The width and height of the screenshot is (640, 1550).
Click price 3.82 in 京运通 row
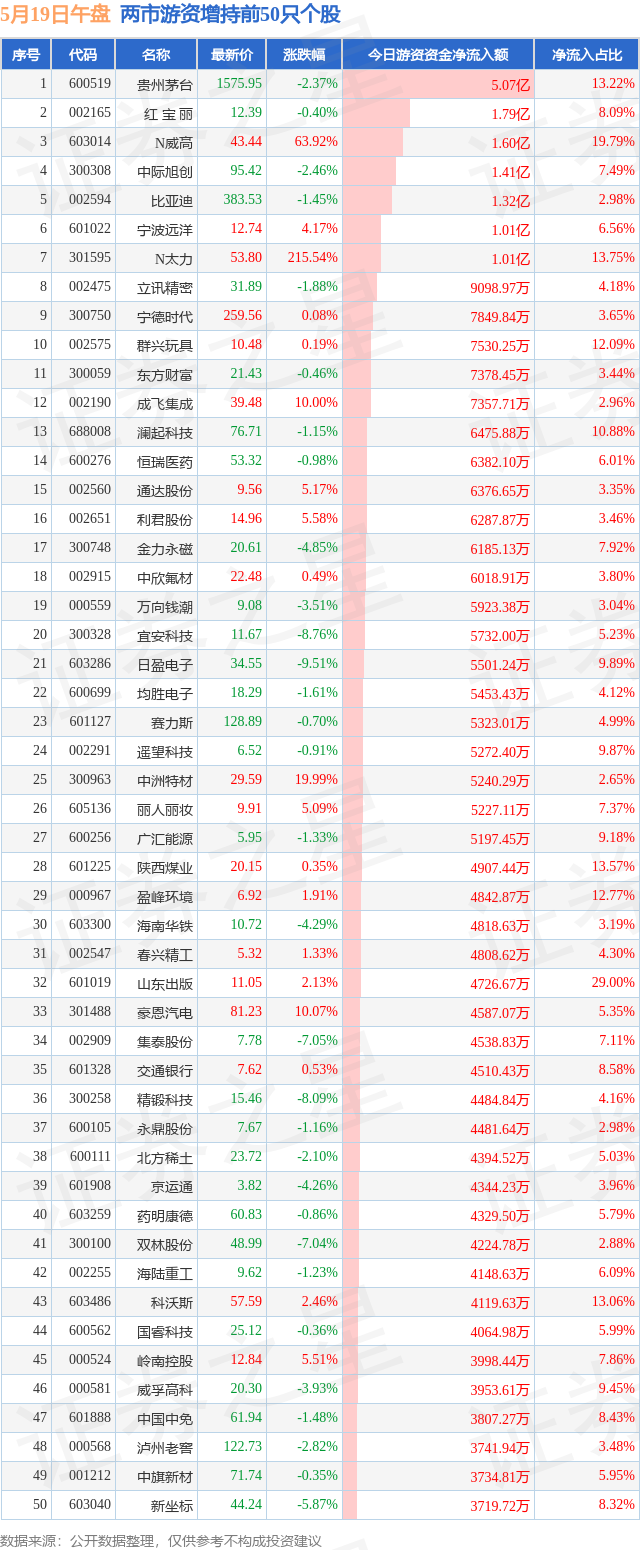coord(249,1186)
